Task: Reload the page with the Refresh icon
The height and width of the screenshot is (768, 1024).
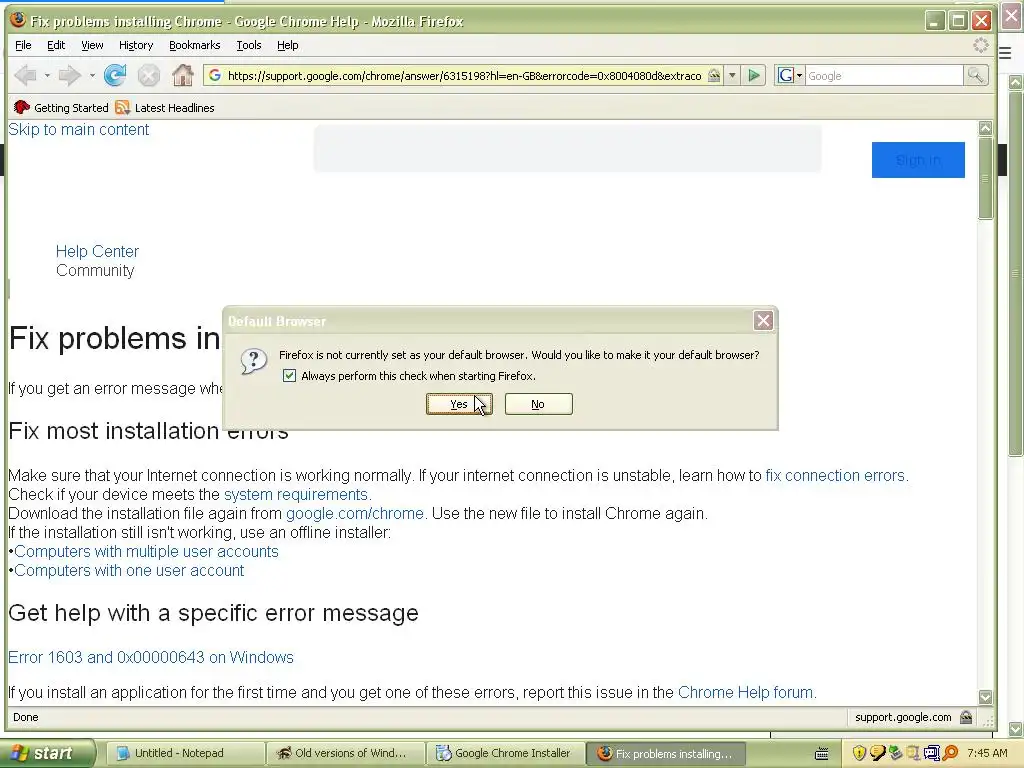Action: 115,76
